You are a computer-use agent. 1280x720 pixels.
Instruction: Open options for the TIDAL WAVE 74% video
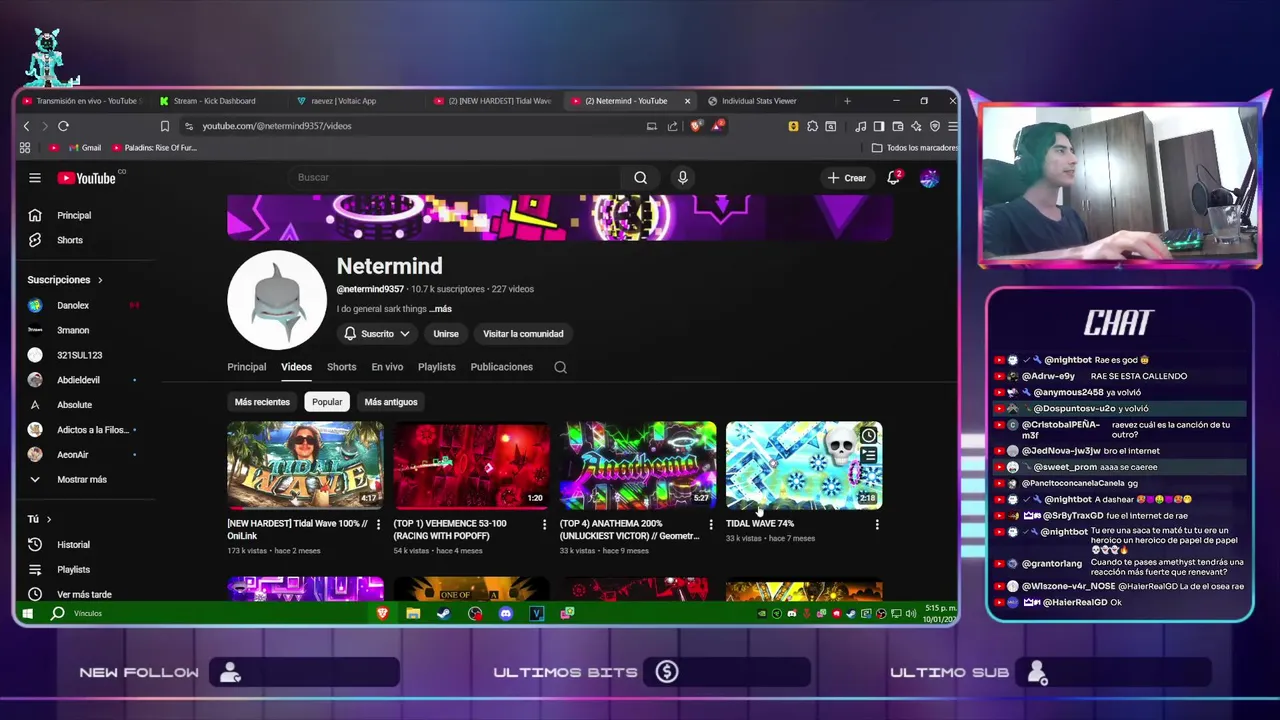(x=877, y=524)
